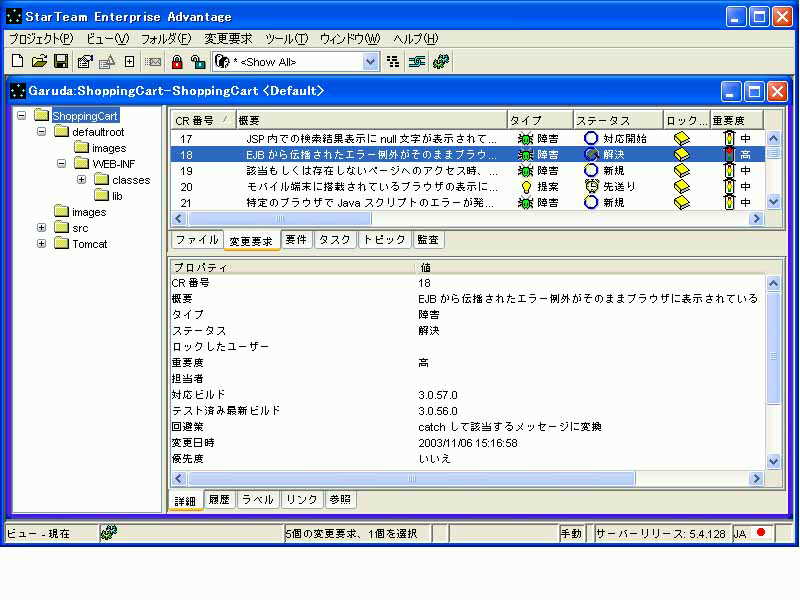Switch to the リンク tab
800x600 pixels.
tap(302, 499)
